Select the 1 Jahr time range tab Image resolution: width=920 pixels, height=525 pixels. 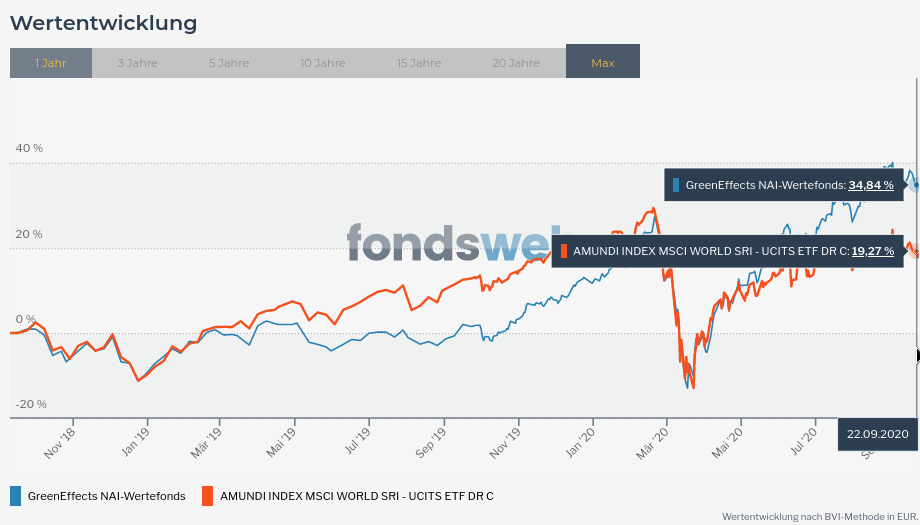[x=51, y=63]
